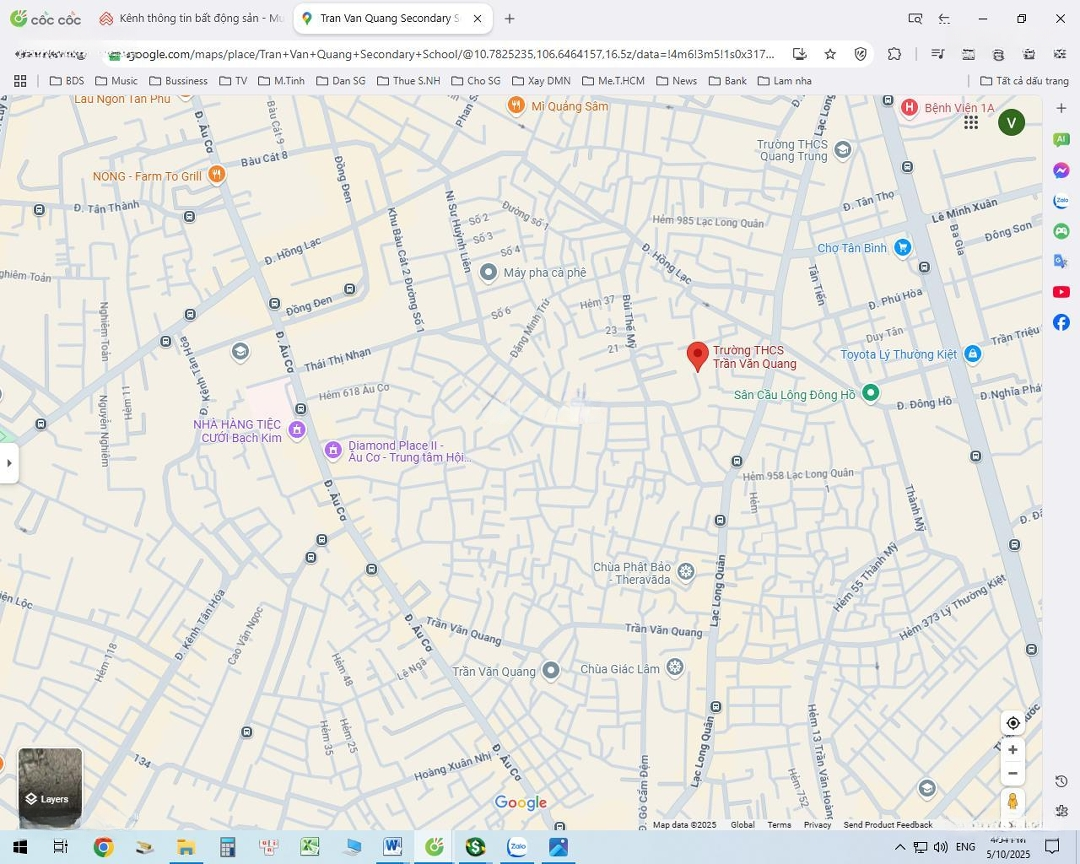The height and width of the screenshot is (864, 1080).
Task: Expand the collapsed side panel arrow
Action: (x=9, y=463)
